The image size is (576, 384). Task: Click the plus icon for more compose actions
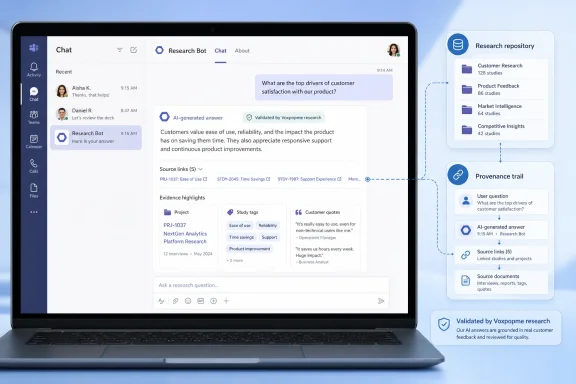[226, 301]
